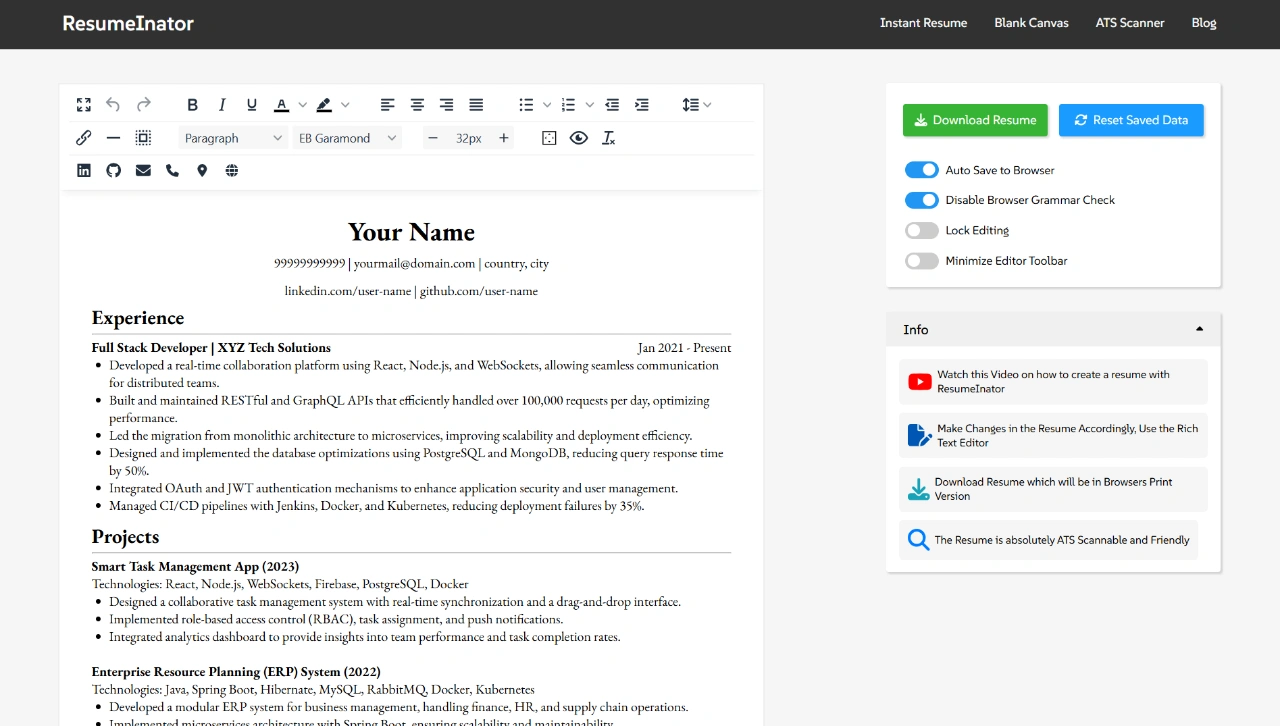
Task: Align text to the left
Action: (388, 105)
